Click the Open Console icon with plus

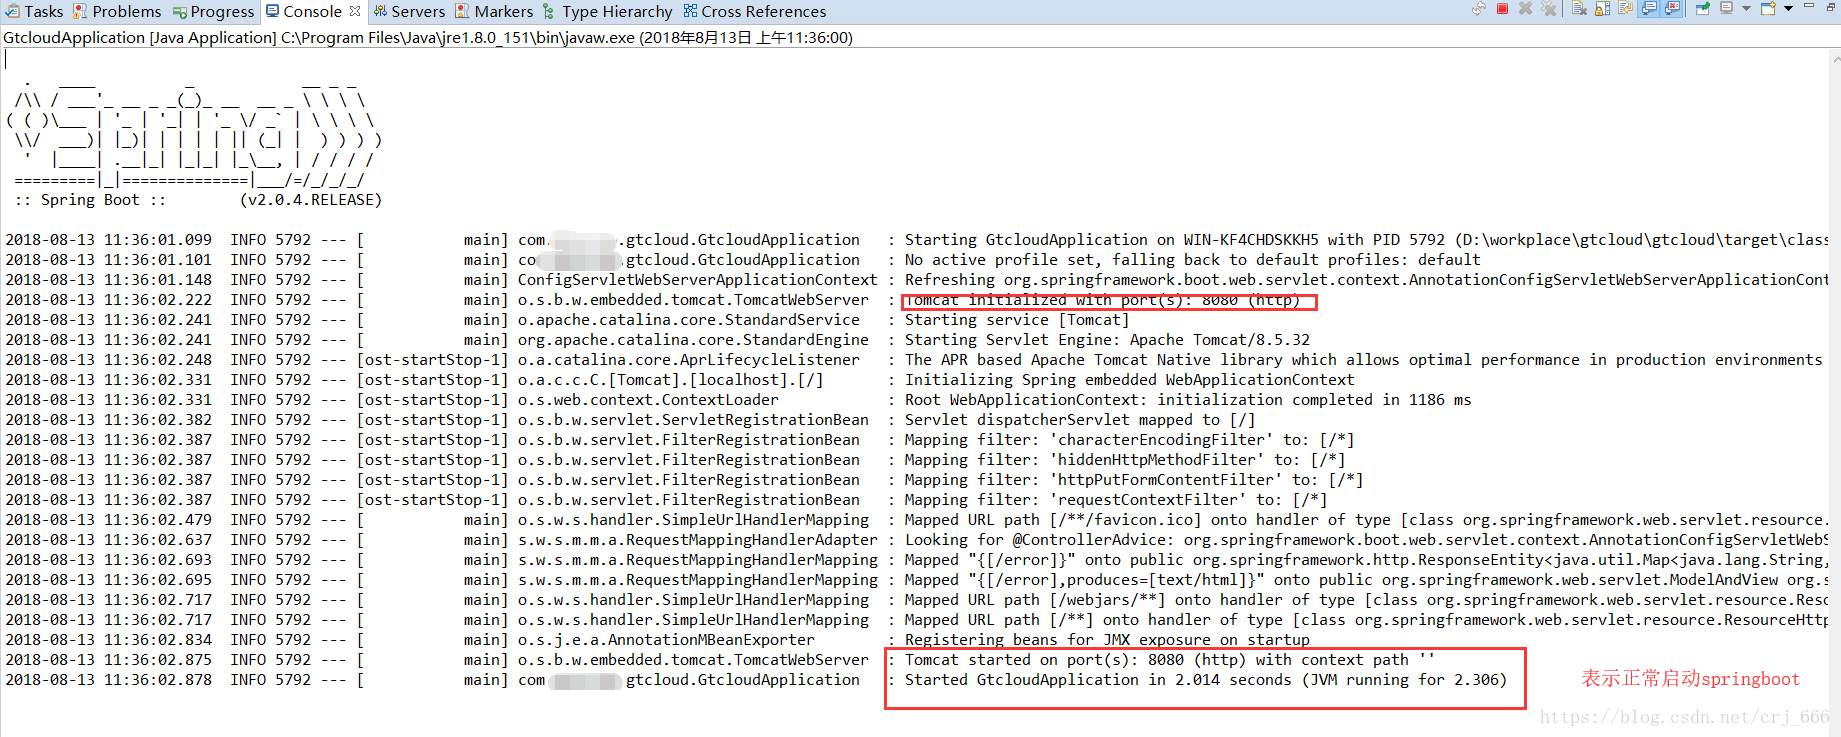pos(1768,8)
